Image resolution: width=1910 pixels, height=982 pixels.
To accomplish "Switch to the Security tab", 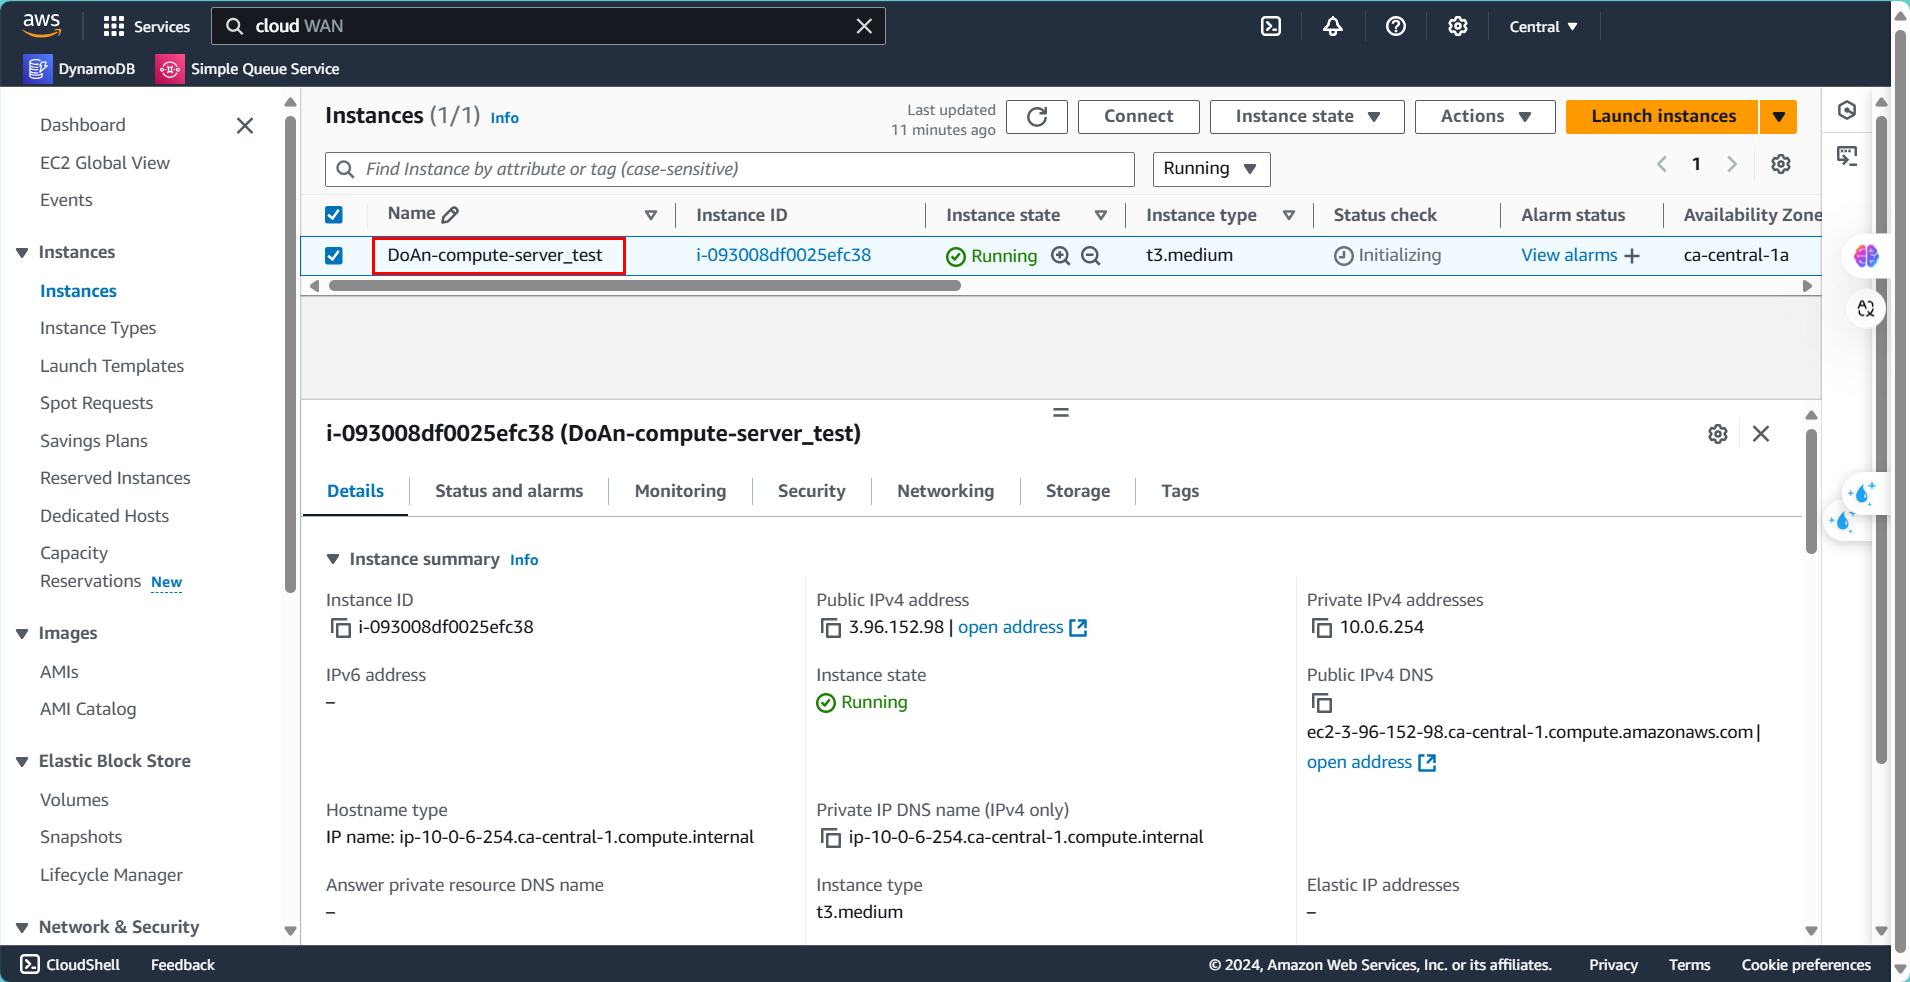I will (x=811, y=491).
